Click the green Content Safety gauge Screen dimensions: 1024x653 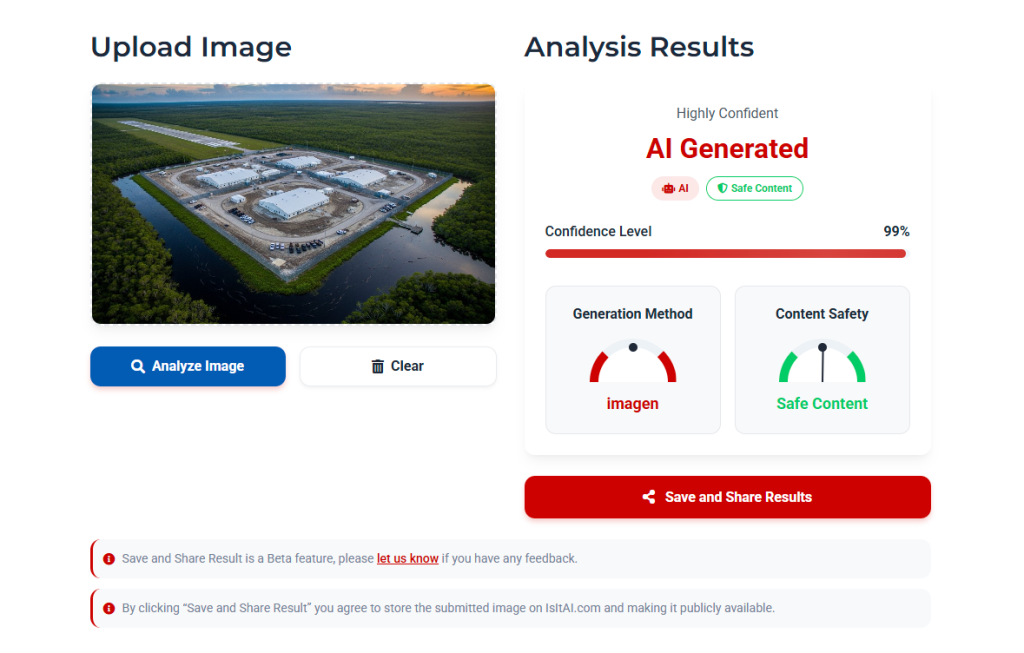[822, 362]
